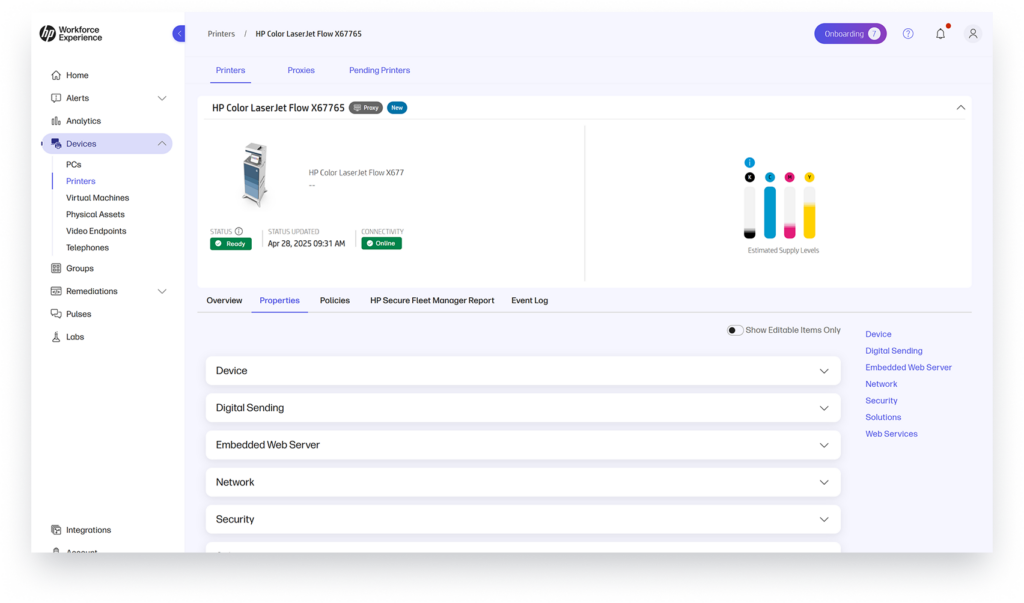The height and width of the screenshot is (603, 1024).
Task: Collapse the Devices menu chevron
Action: point(162,144)
